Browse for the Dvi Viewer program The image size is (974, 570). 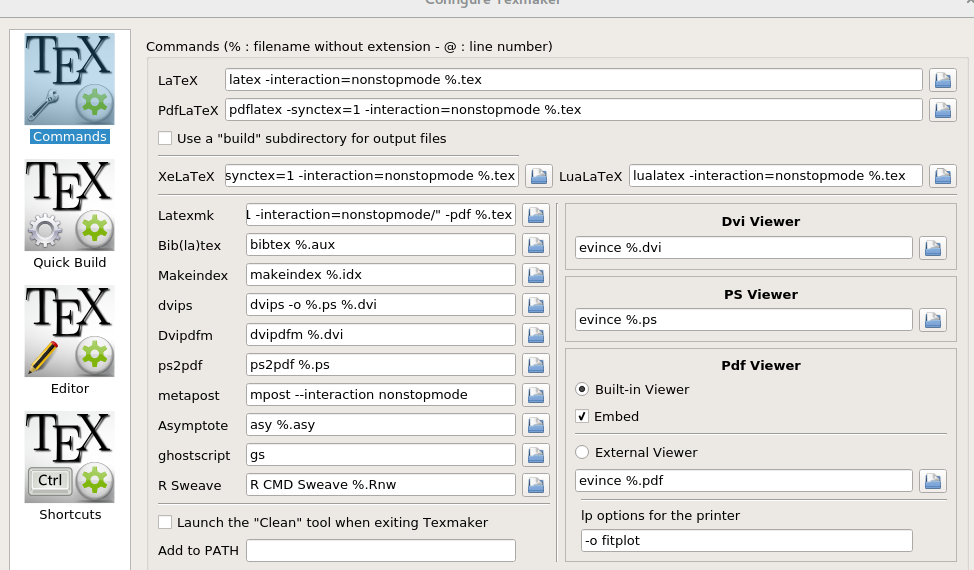932,248
